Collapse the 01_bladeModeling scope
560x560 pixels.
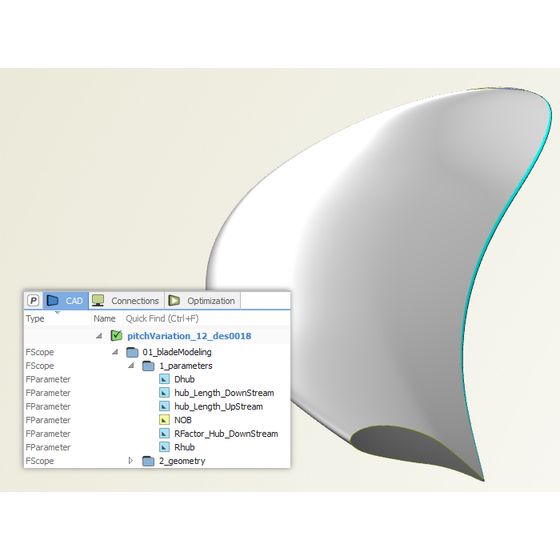[115, 352]
